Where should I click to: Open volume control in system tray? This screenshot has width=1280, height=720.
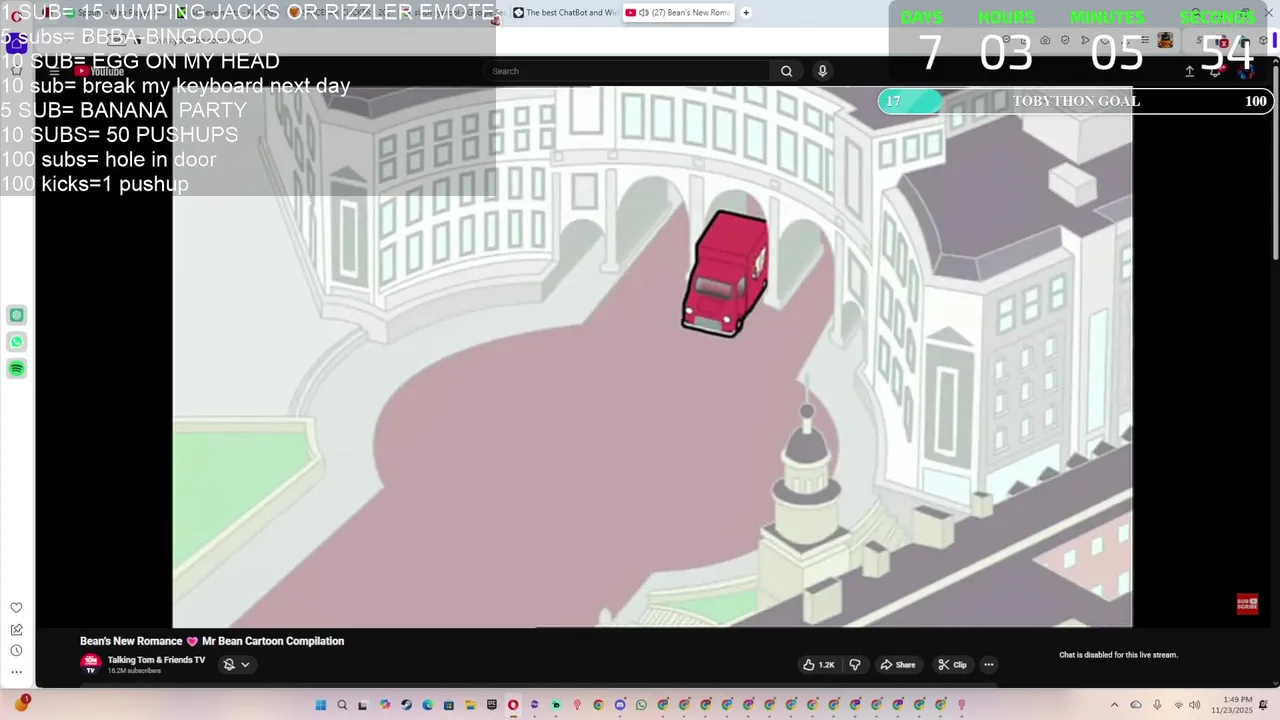(x=1194, y=705)
